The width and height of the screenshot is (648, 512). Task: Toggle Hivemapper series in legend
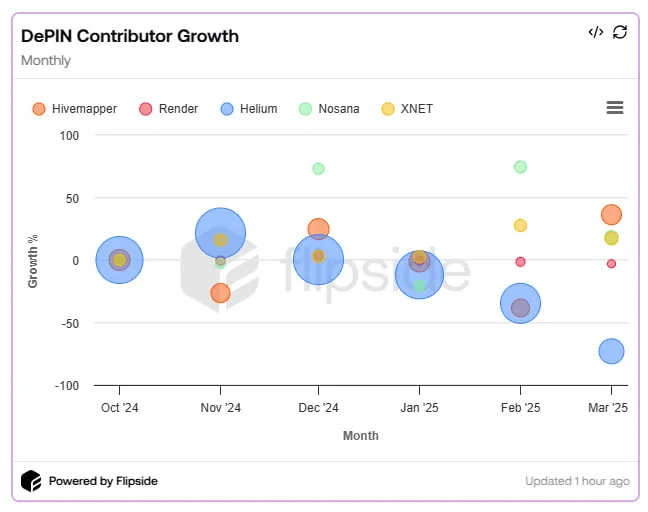coord(75,109)
